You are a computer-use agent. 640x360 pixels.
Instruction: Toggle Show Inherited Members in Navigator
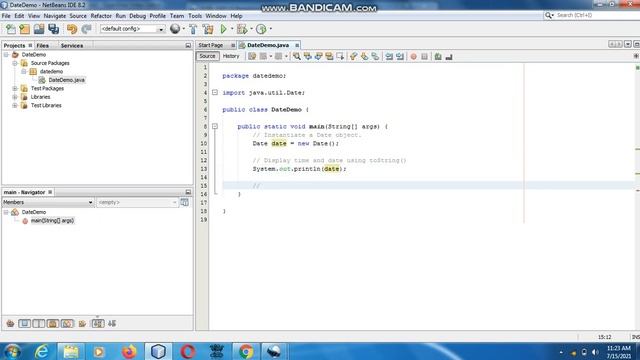pos(10,324)
